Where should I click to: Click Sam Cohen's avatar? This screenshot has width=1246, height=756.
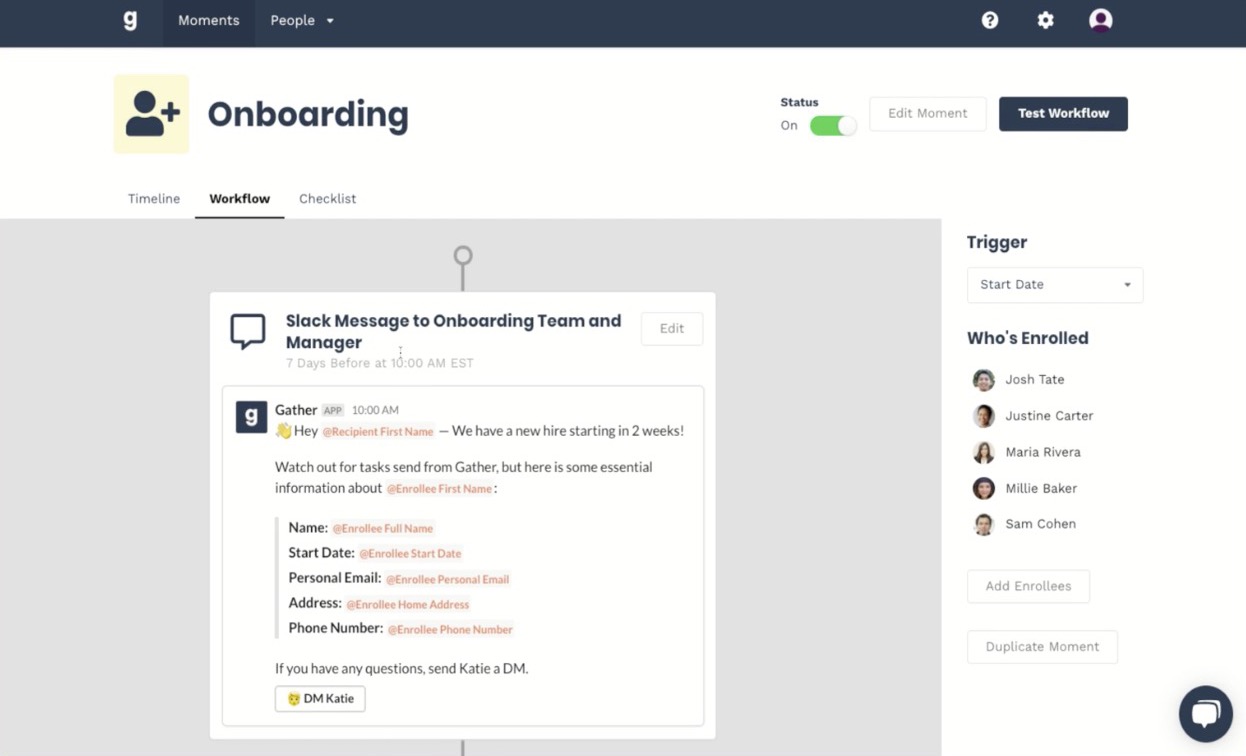[x=984, y=524]
